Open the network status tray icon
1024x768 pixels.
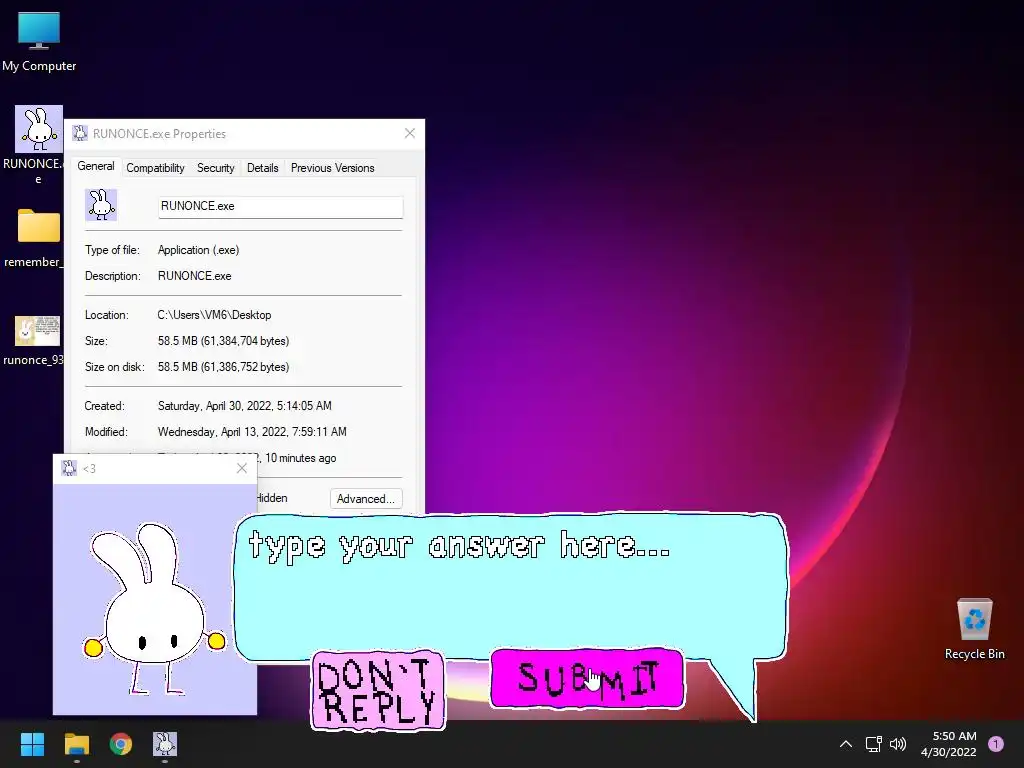click(x=873, y=744)
